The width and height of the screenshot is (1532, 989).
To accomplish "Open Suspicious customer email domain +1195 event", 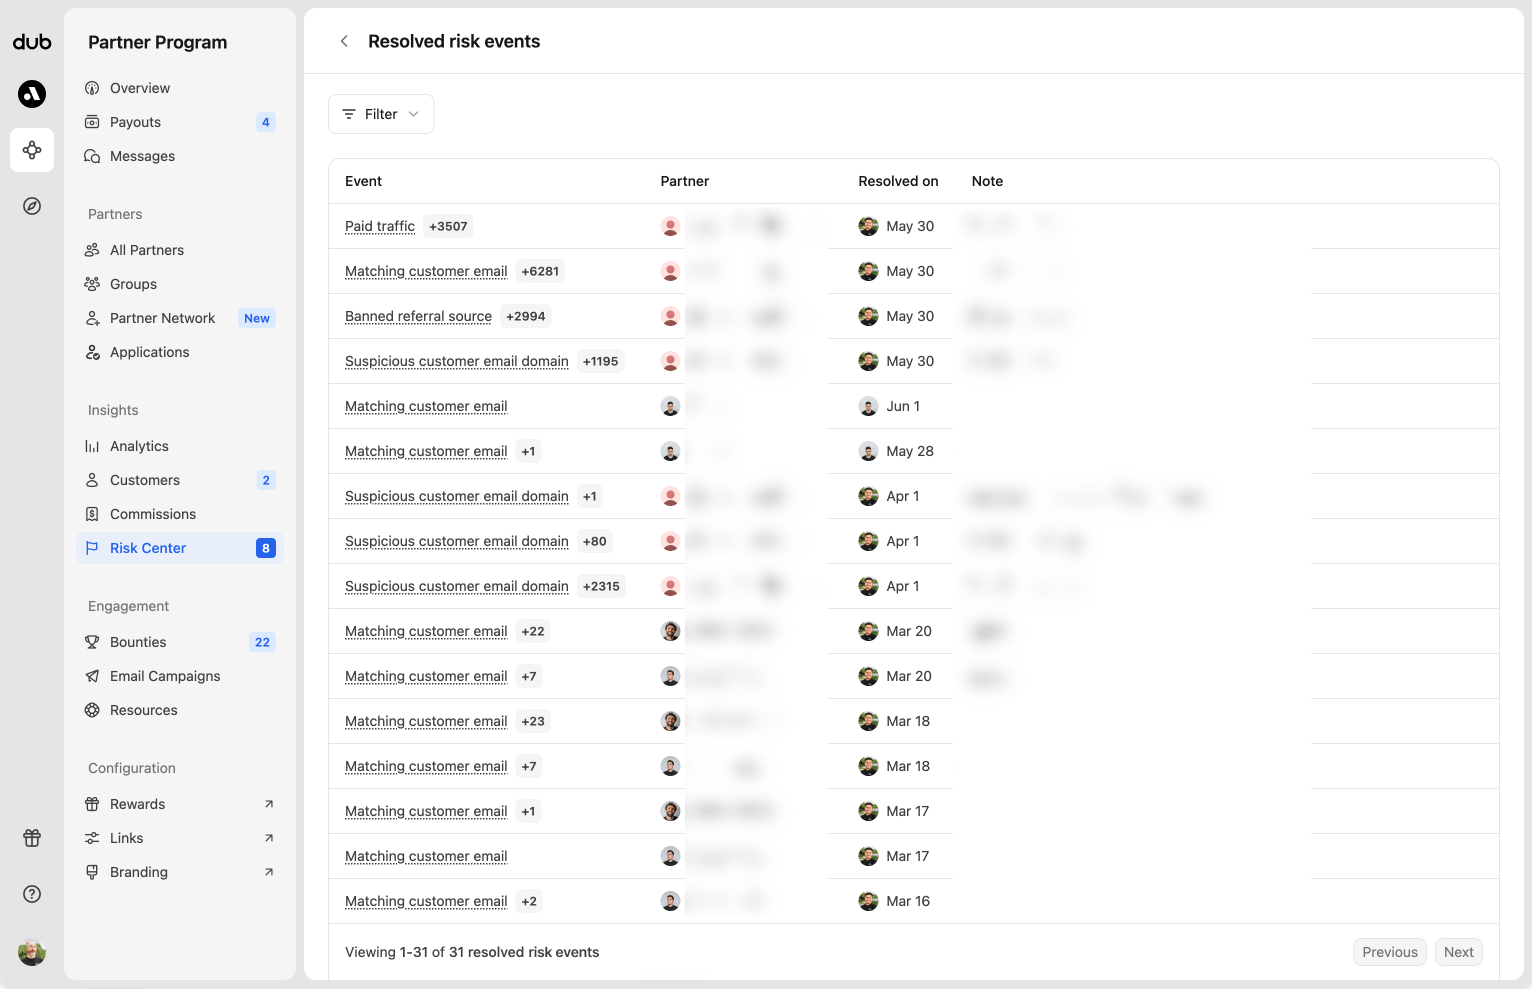I will tap(457, 361).
